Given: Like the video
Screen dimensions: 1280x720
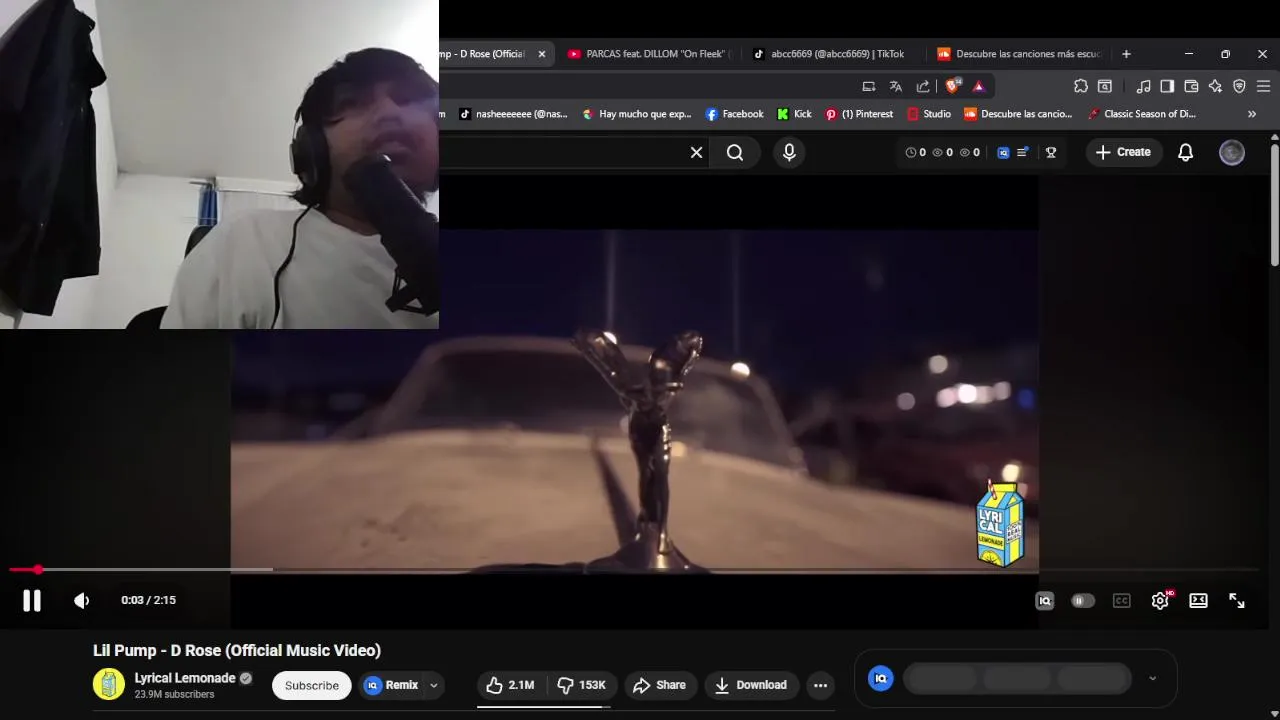Looking at the screenshot, I should click(510, 685).
